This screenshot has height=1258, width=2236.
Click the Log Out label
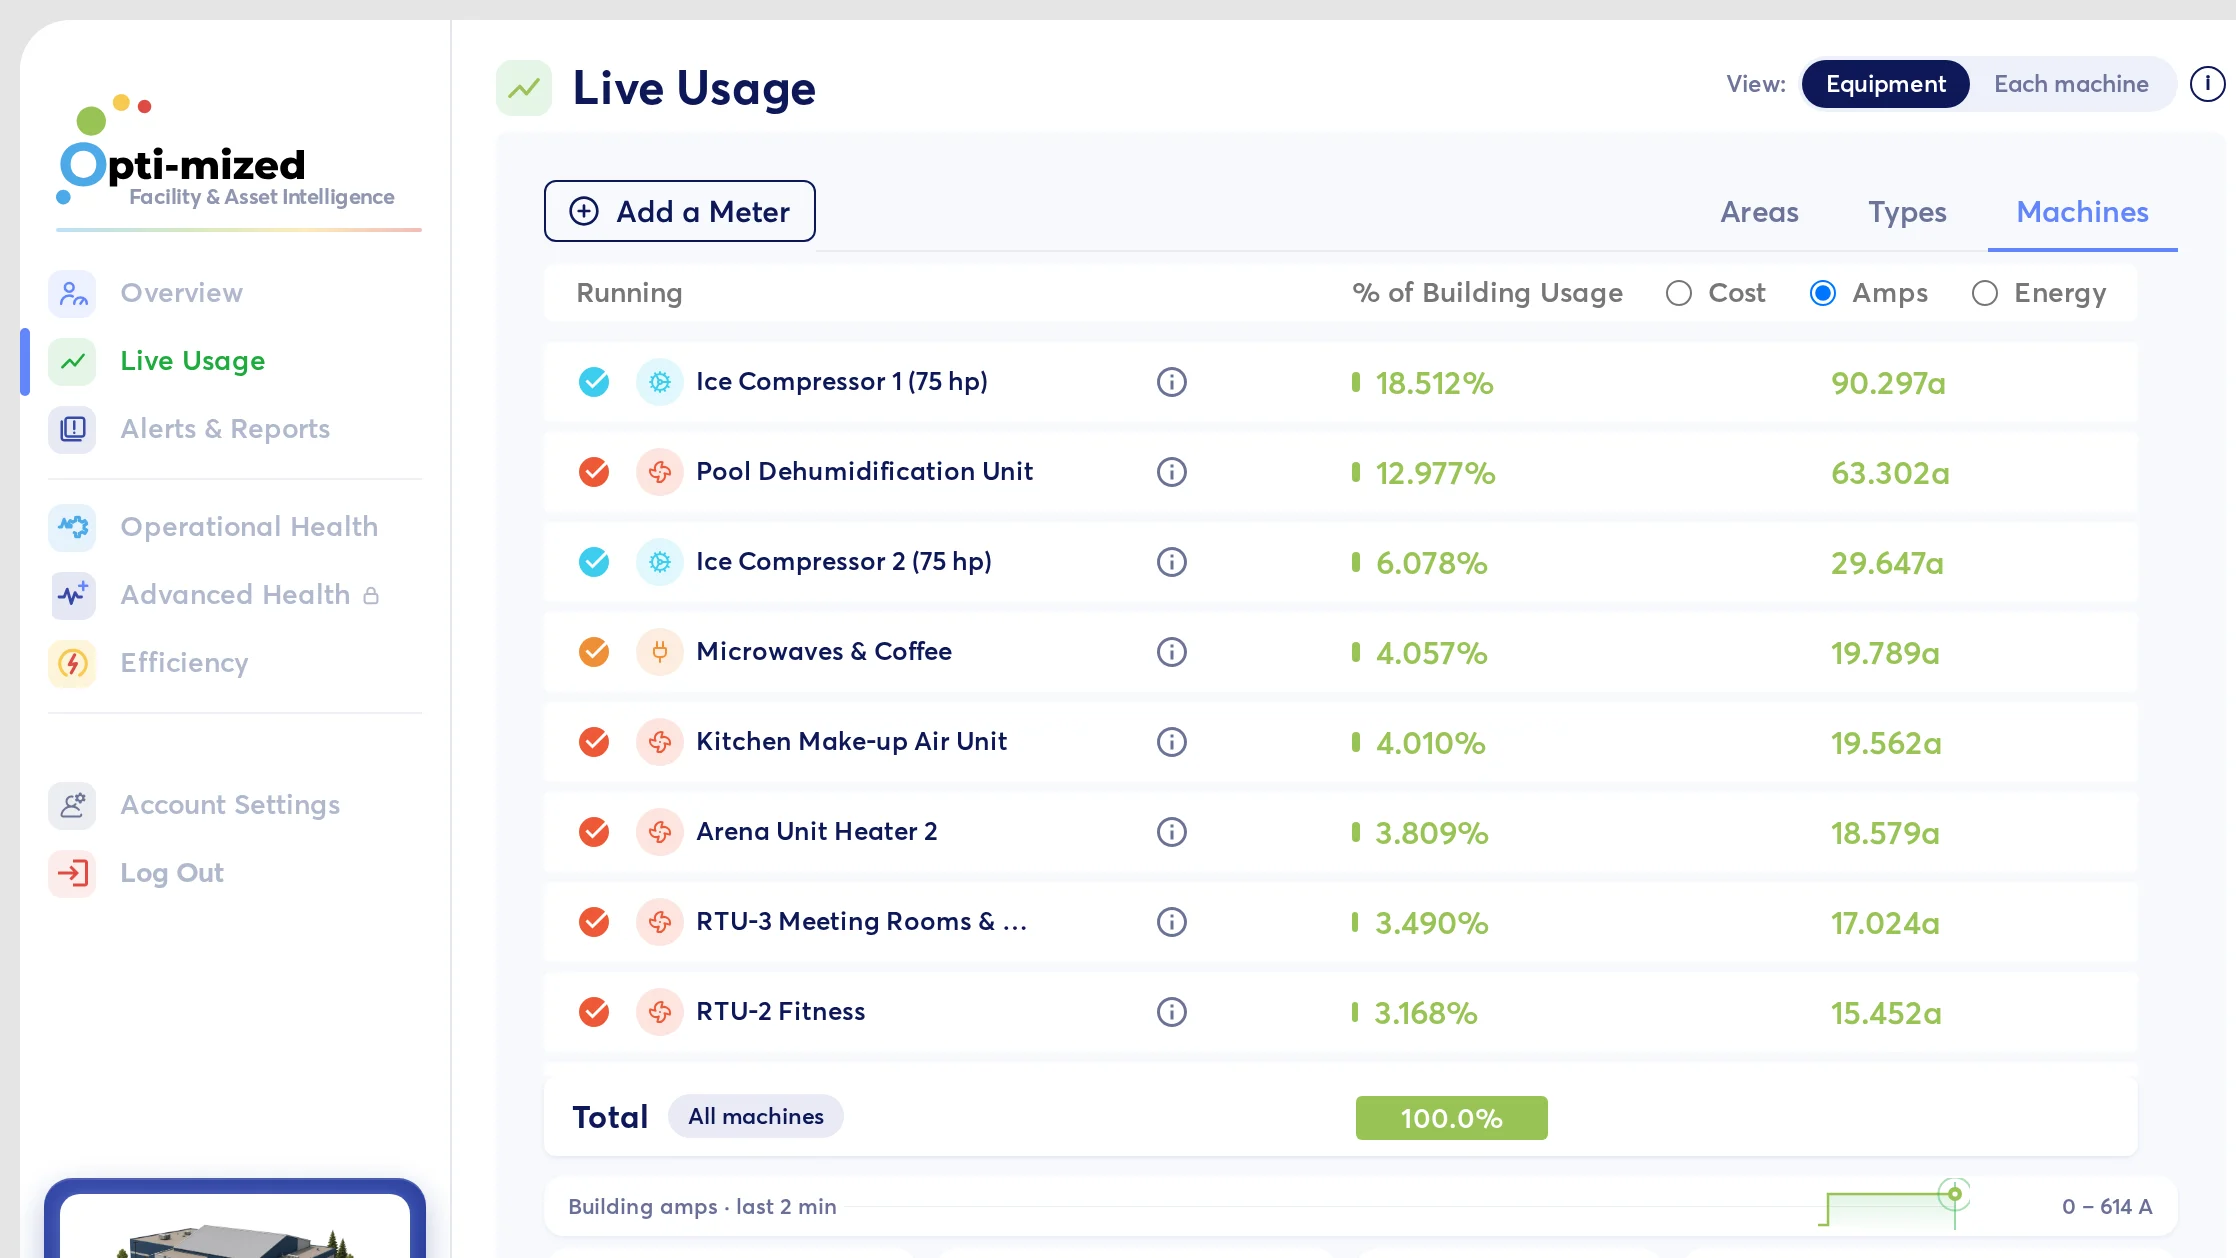coord(172,873)
